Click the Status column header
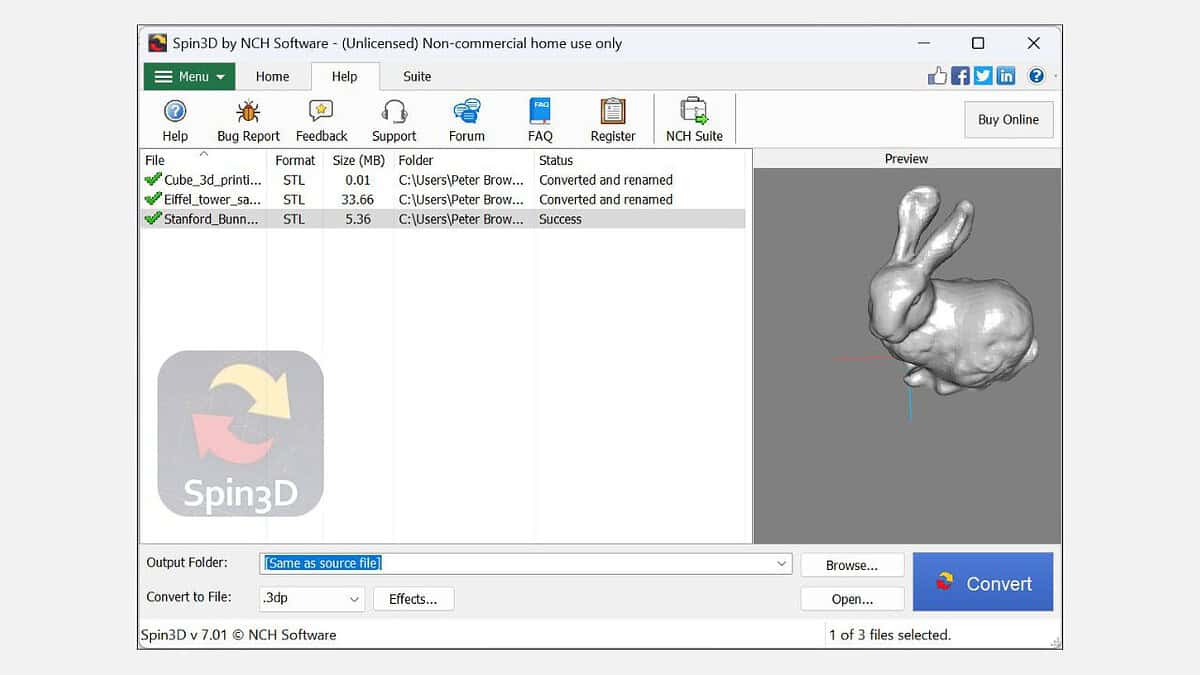 [641, 160]
